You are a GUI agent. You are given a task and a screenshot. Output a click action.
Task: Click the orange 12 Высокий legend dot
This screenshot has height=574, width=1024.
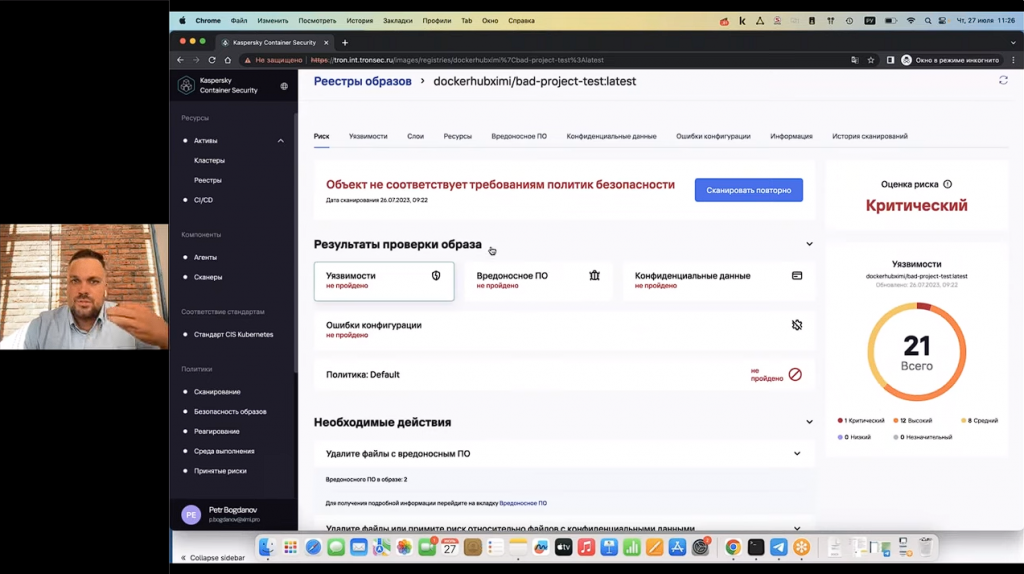click(x=896, y=421)
